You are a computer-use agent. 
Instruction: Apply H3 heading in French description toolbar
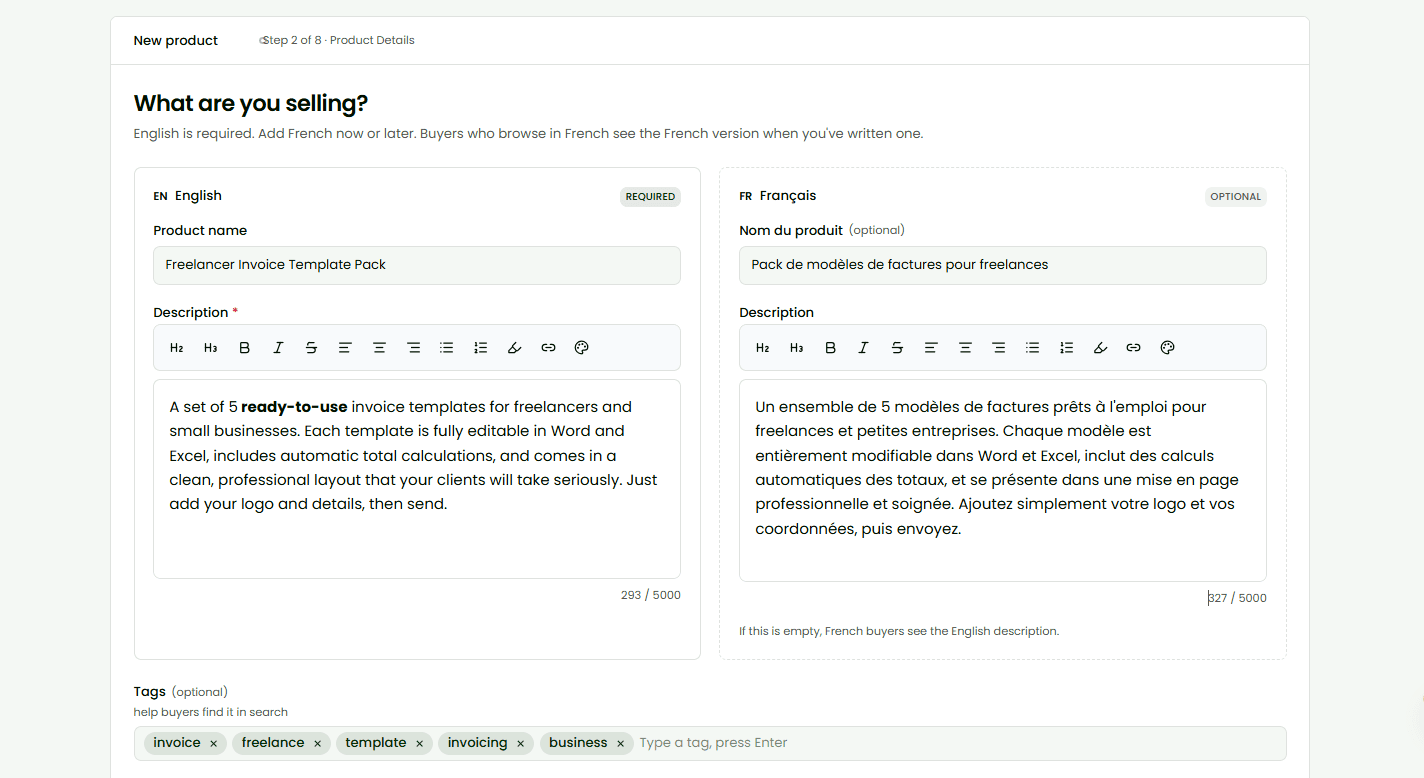[x=797, y=348]
